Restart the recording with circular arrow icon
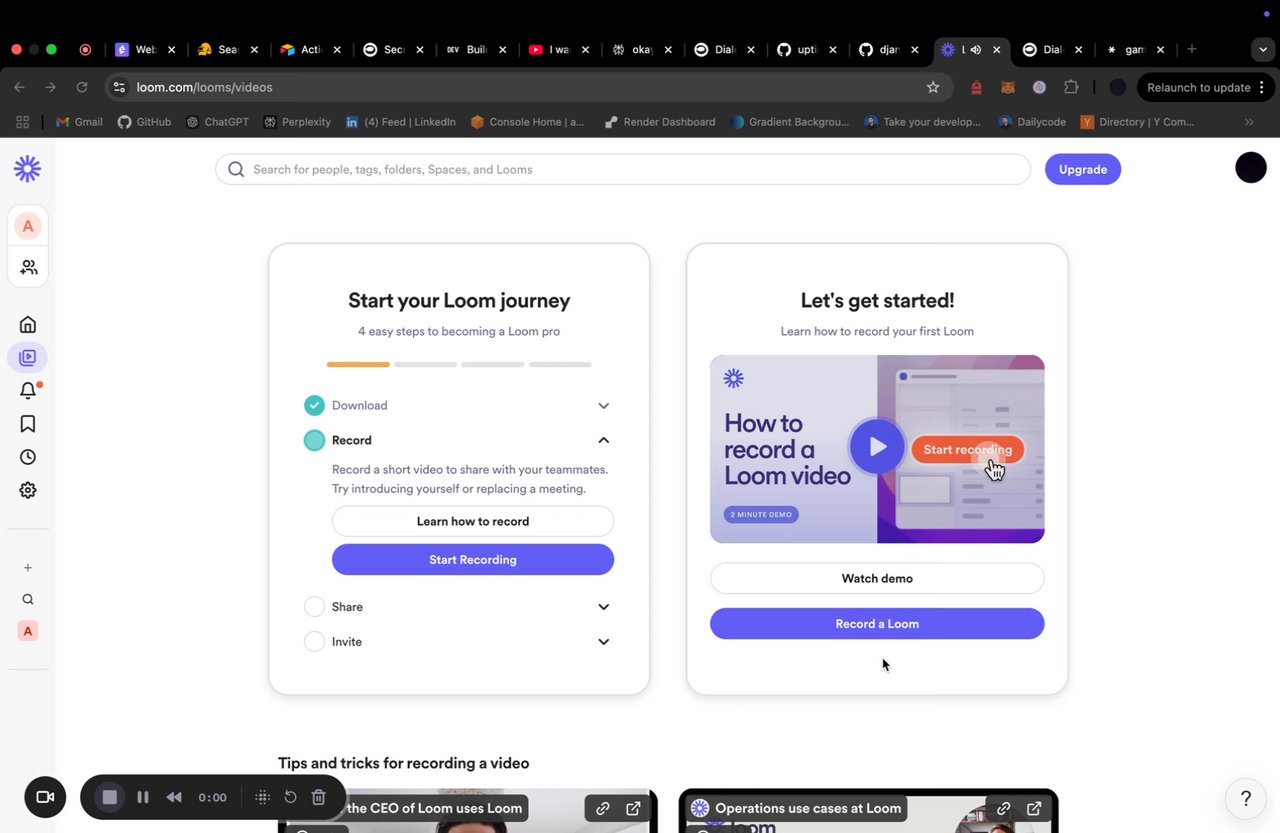The image size is (1280, 833). click(290, 797)
